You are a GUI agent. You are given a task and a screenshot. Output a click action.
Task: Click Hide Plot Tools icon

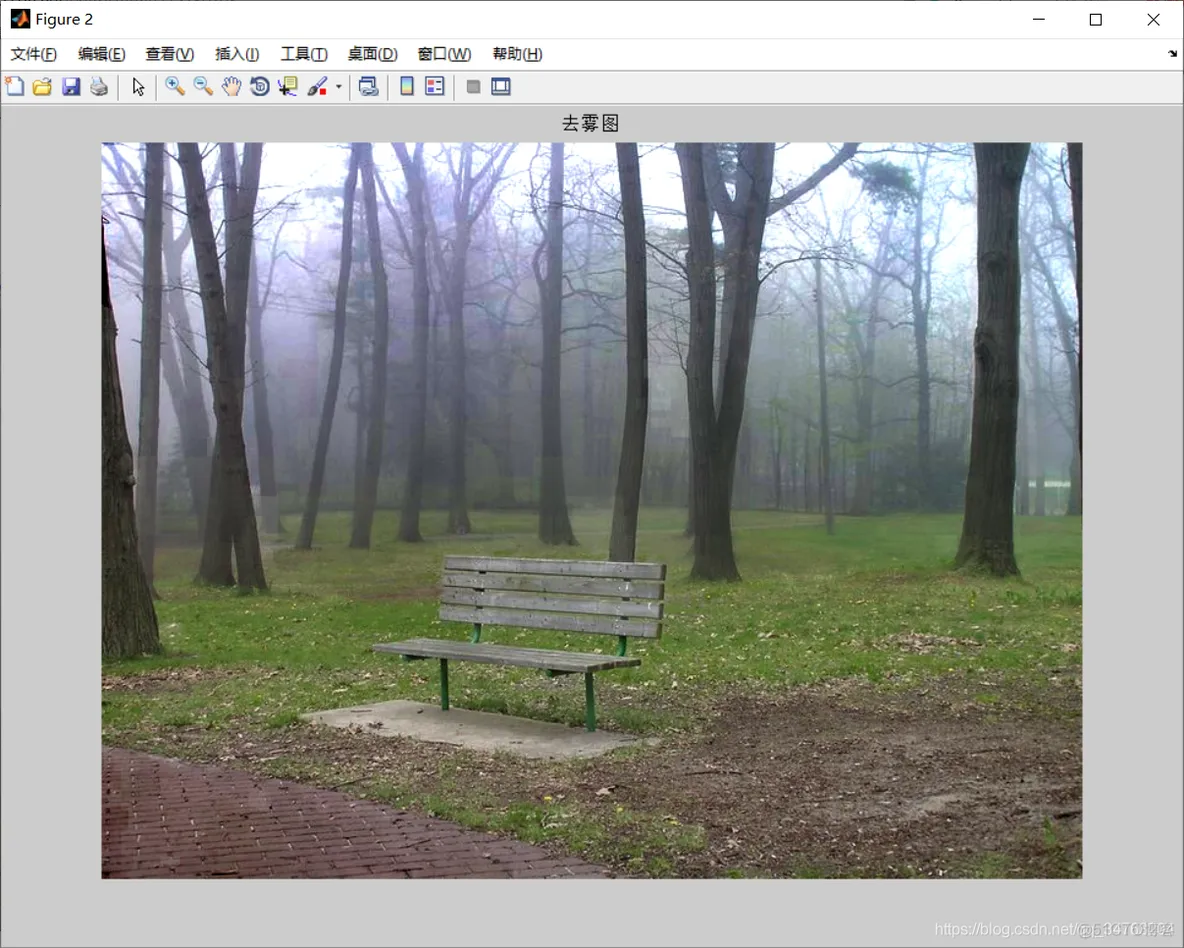coord(473,86)
